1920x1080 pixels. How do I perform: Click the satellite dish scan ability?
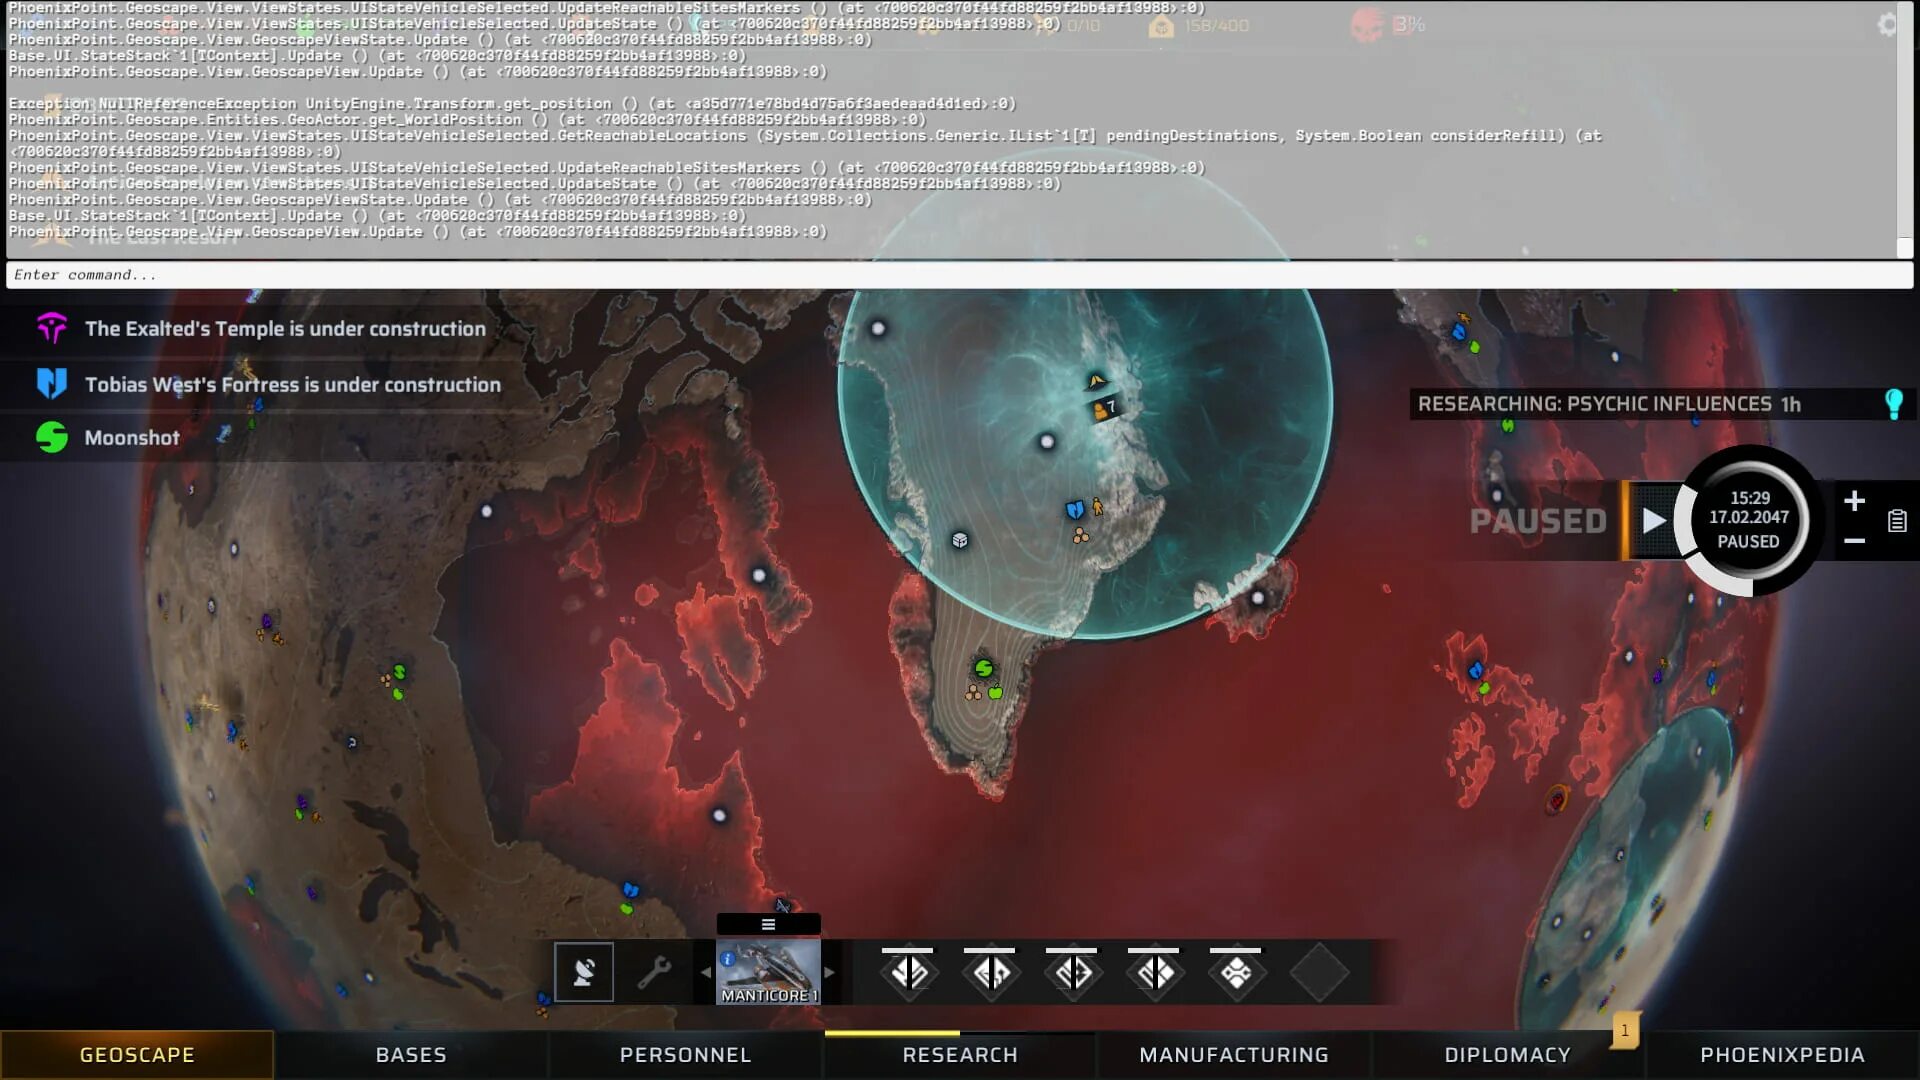coord(584,972)
